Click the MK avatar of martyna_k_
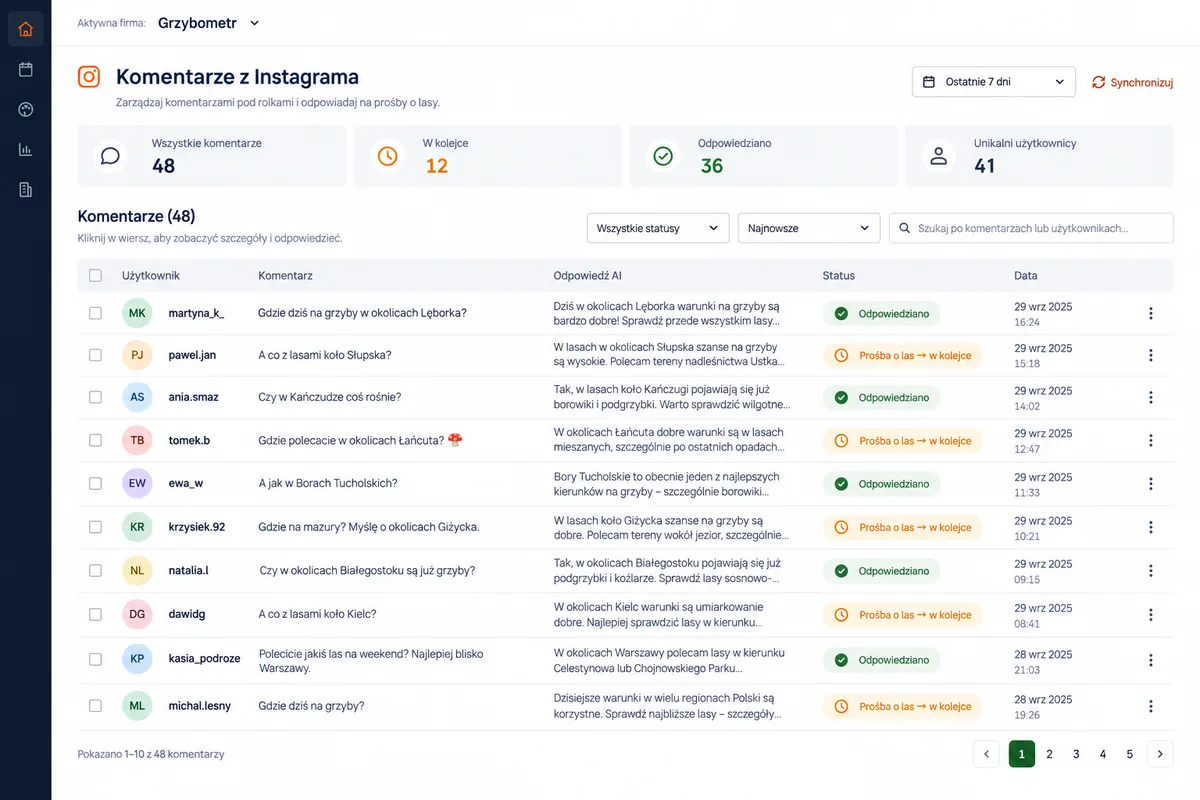The image size is (1200, 800). tap(137, 313)
